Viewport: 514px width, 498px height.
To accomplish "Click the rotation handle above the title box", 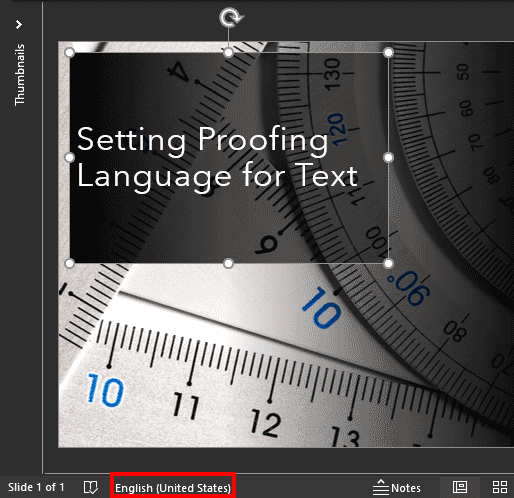I will (x=231, y=18).
